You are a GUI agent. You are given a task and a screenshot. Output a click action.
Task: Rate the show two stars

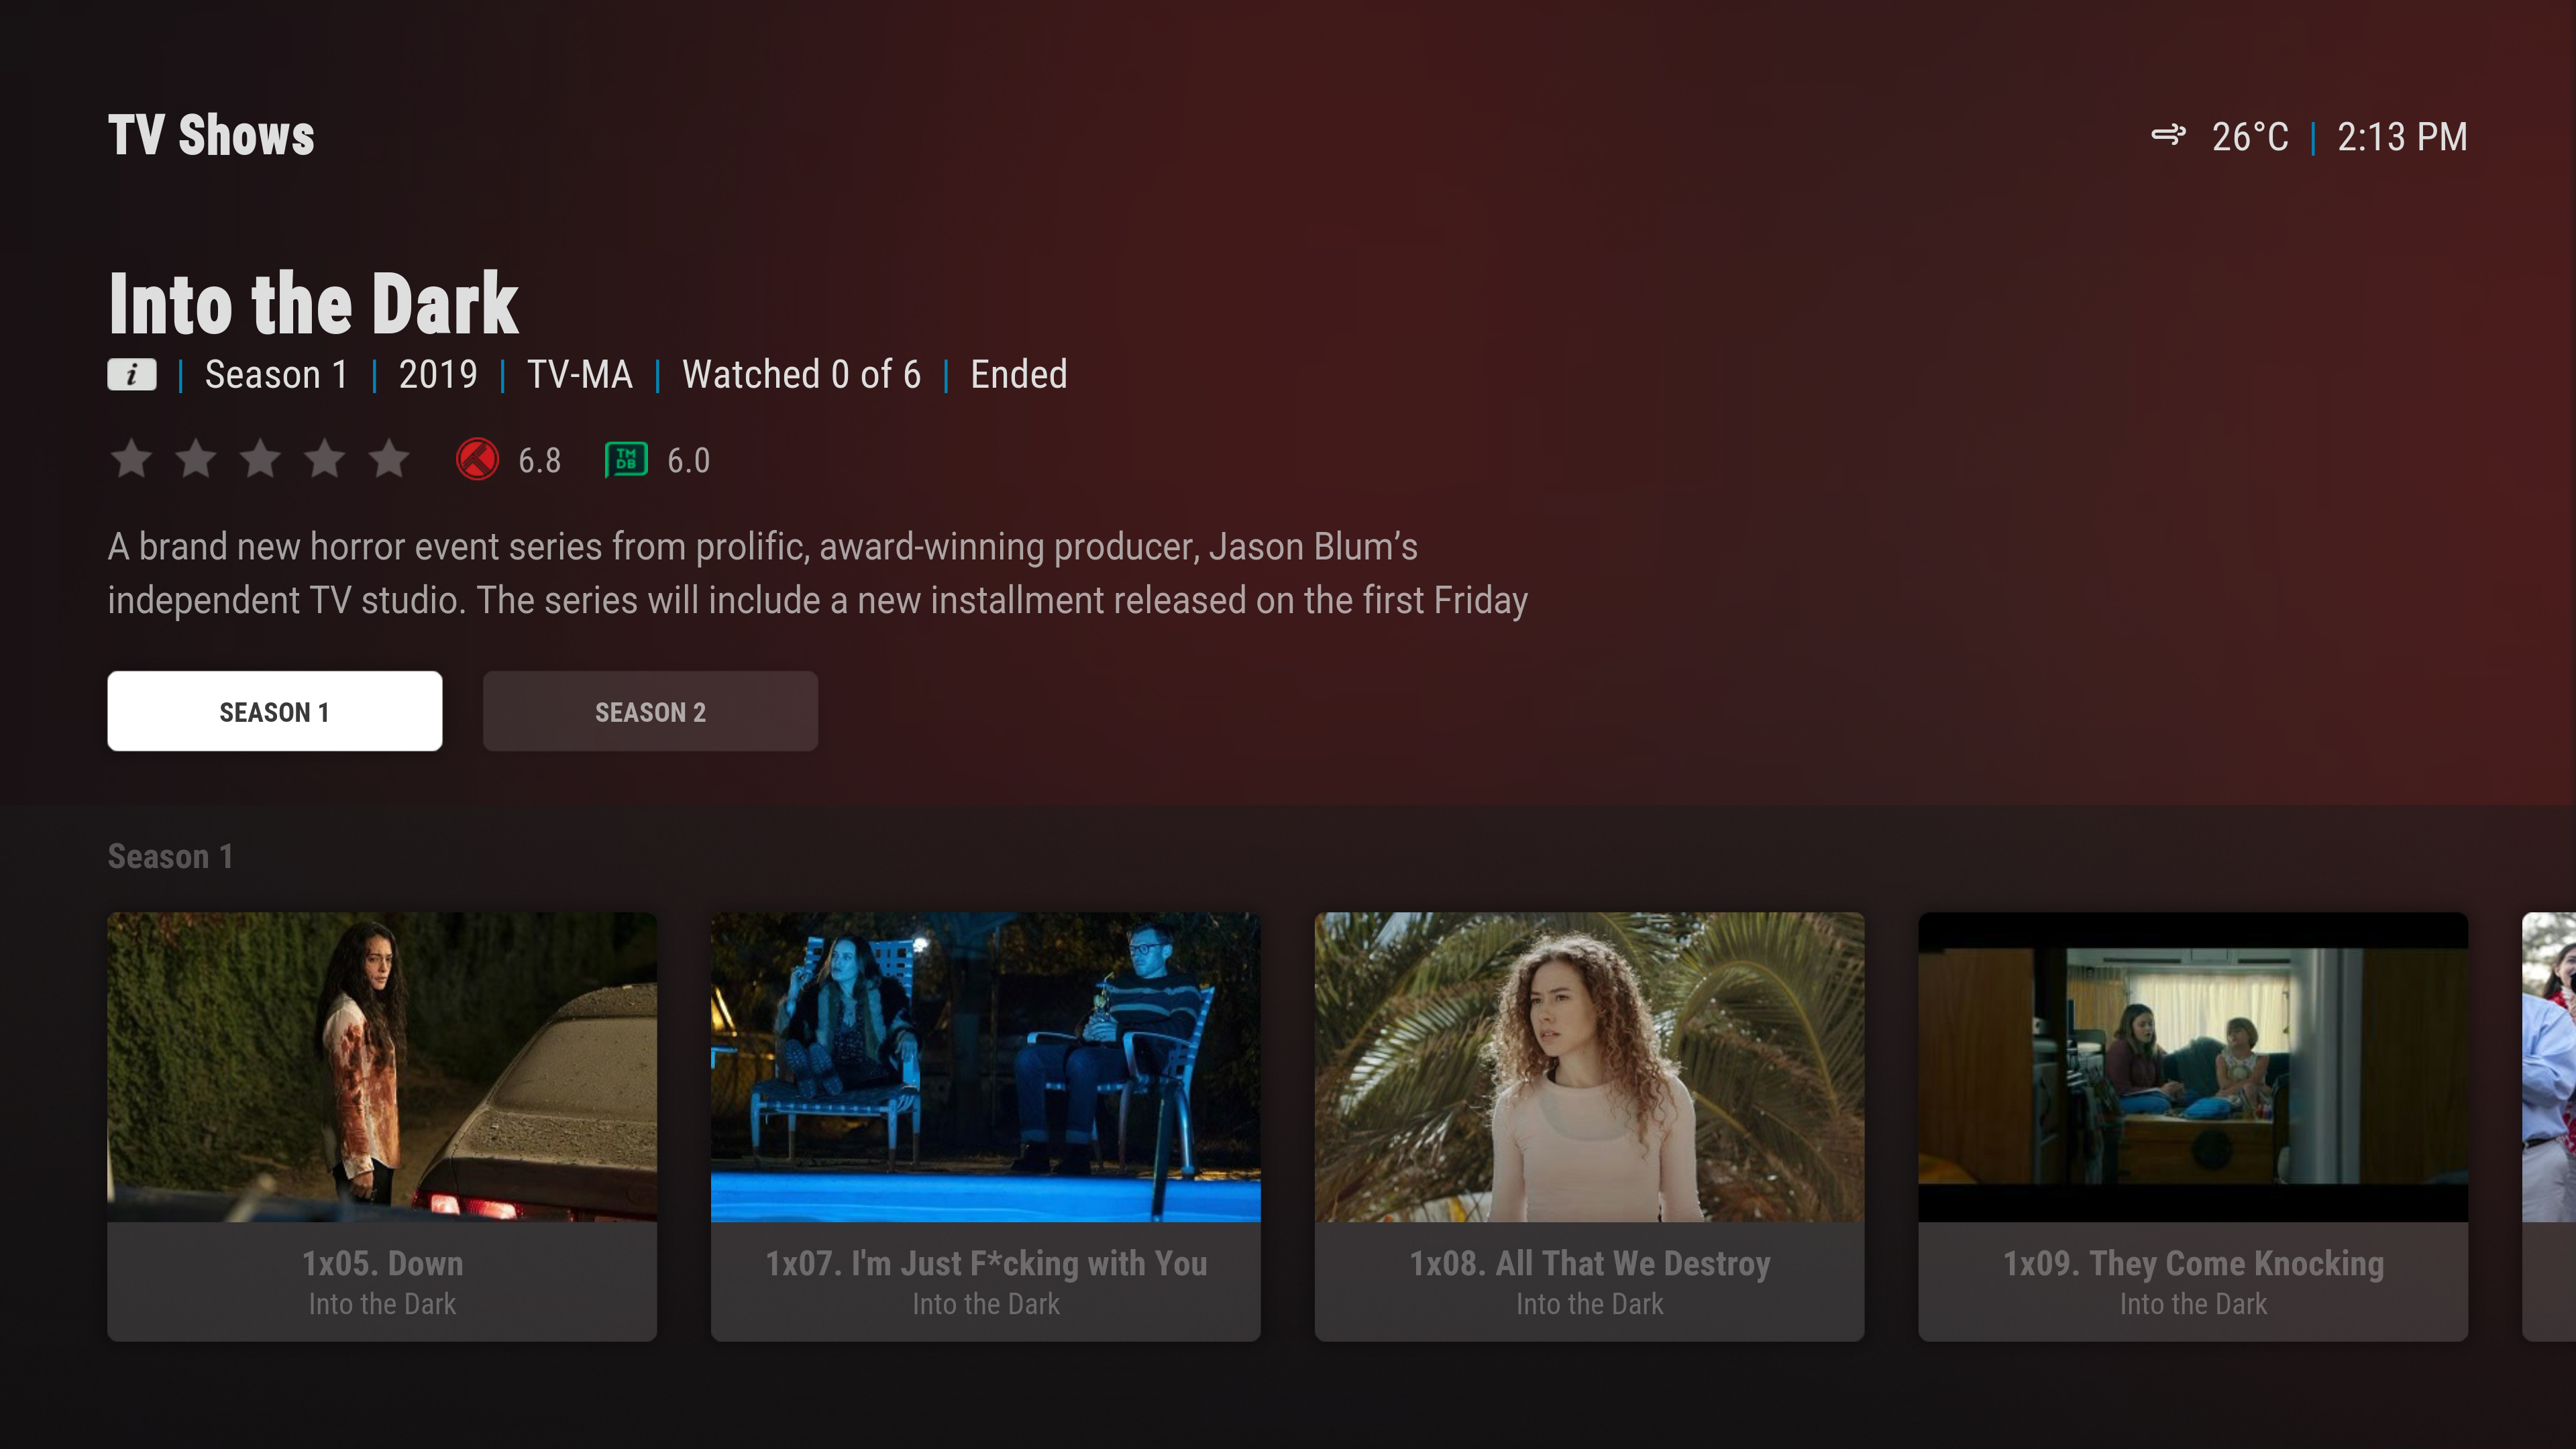196,459
